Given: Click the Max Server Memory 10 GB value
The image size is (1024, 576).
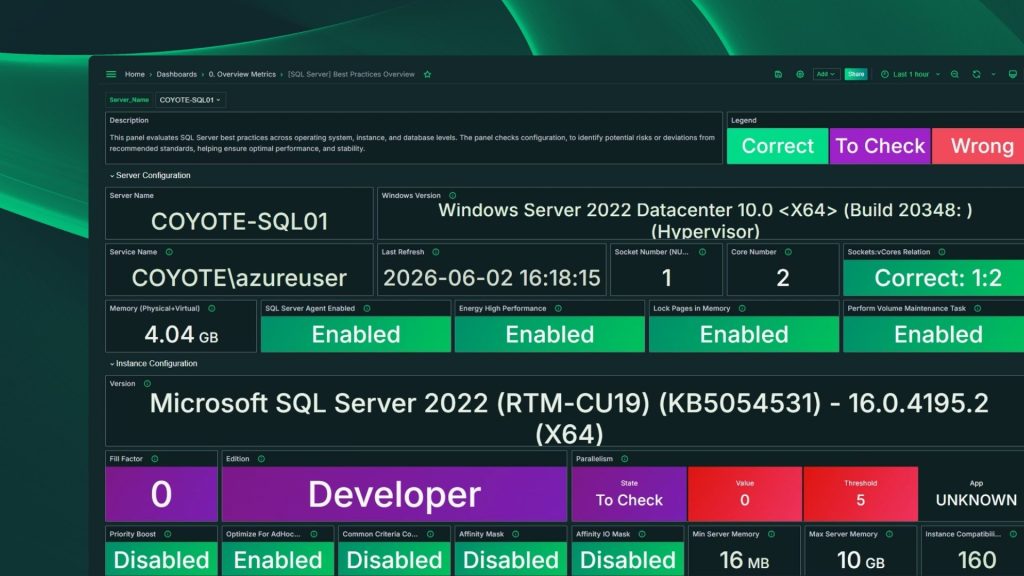Looking at the screenshot, I should pos(860,560).
